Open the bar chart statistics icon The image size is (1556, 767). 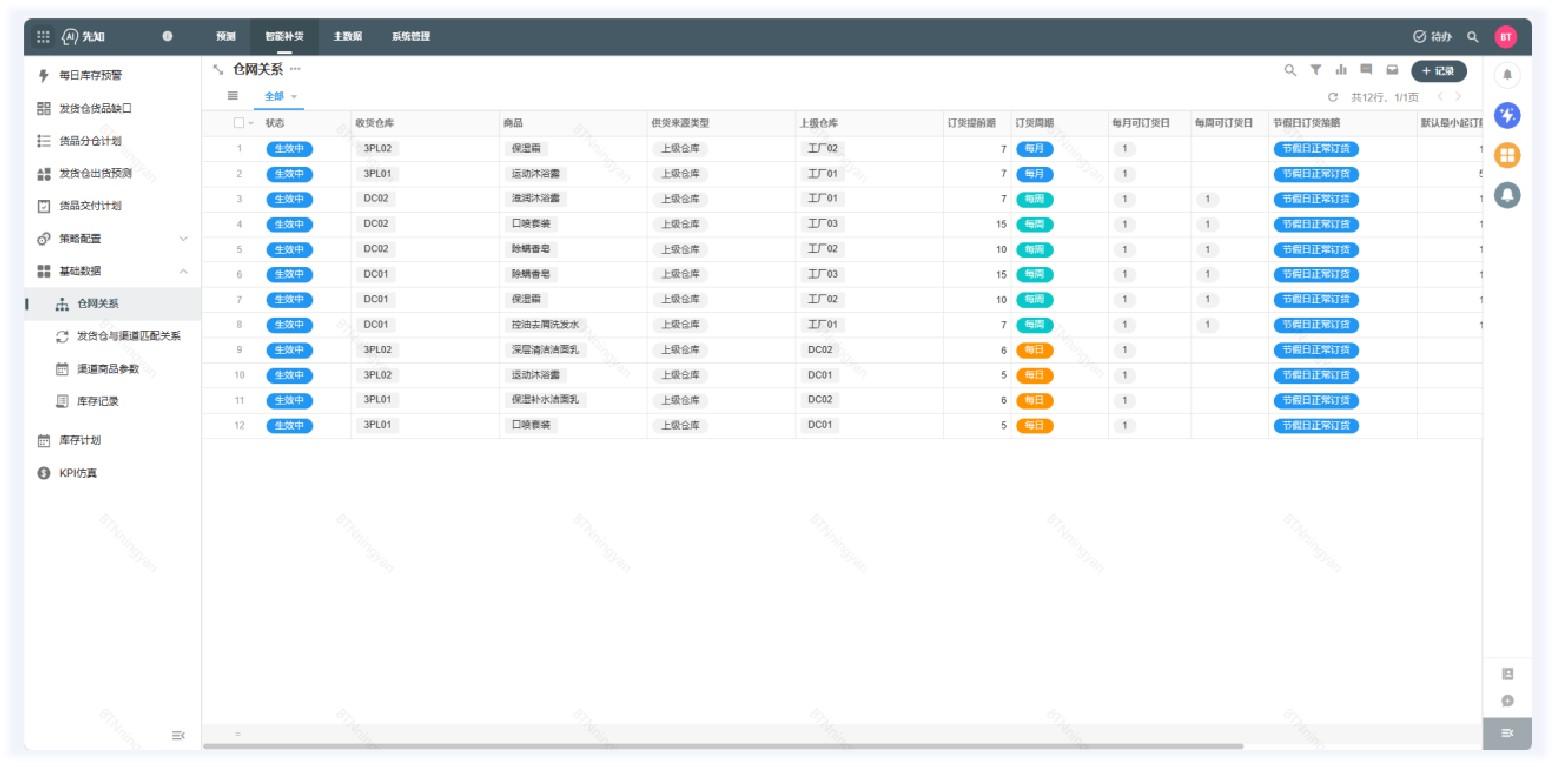tap(1341, 70)
